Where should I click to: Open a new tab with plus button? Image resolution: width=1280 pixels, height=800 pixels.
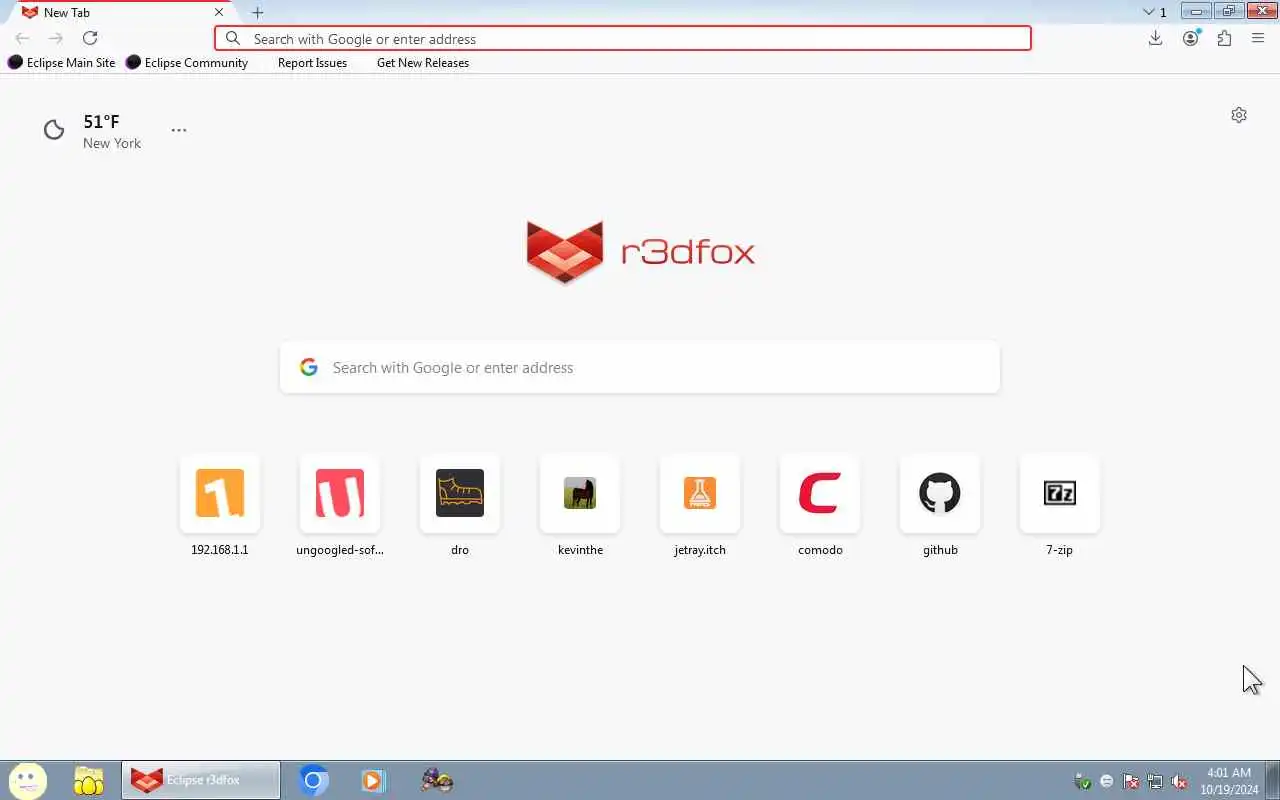tap(257, 12)
